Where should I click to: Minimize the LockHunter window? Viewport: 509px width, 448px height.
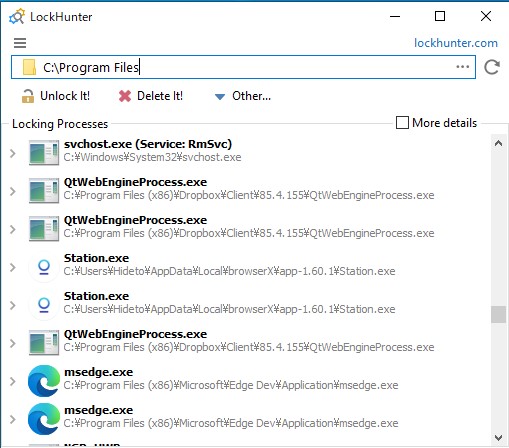395,16
